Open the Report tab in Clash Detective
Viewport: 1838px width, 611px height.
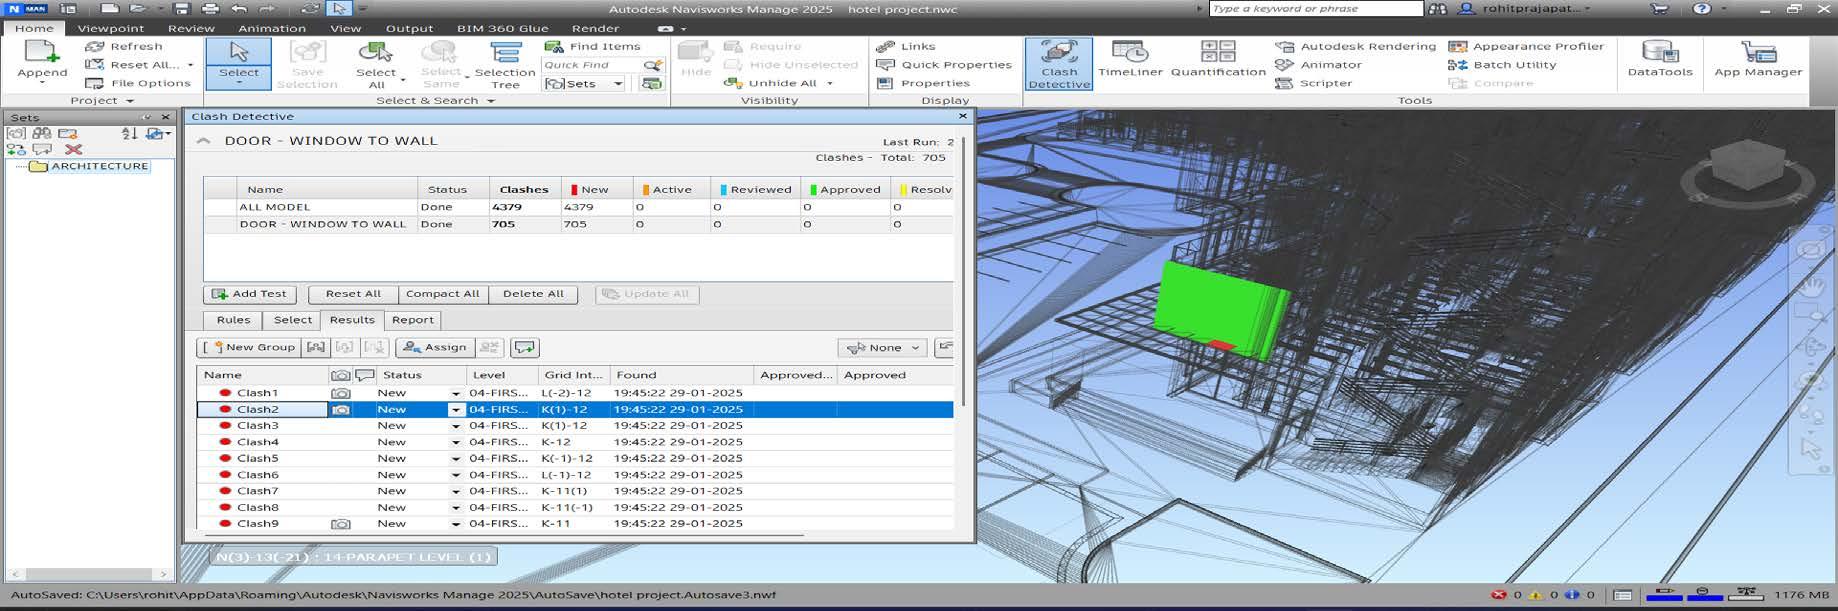(x=413, y=320)
